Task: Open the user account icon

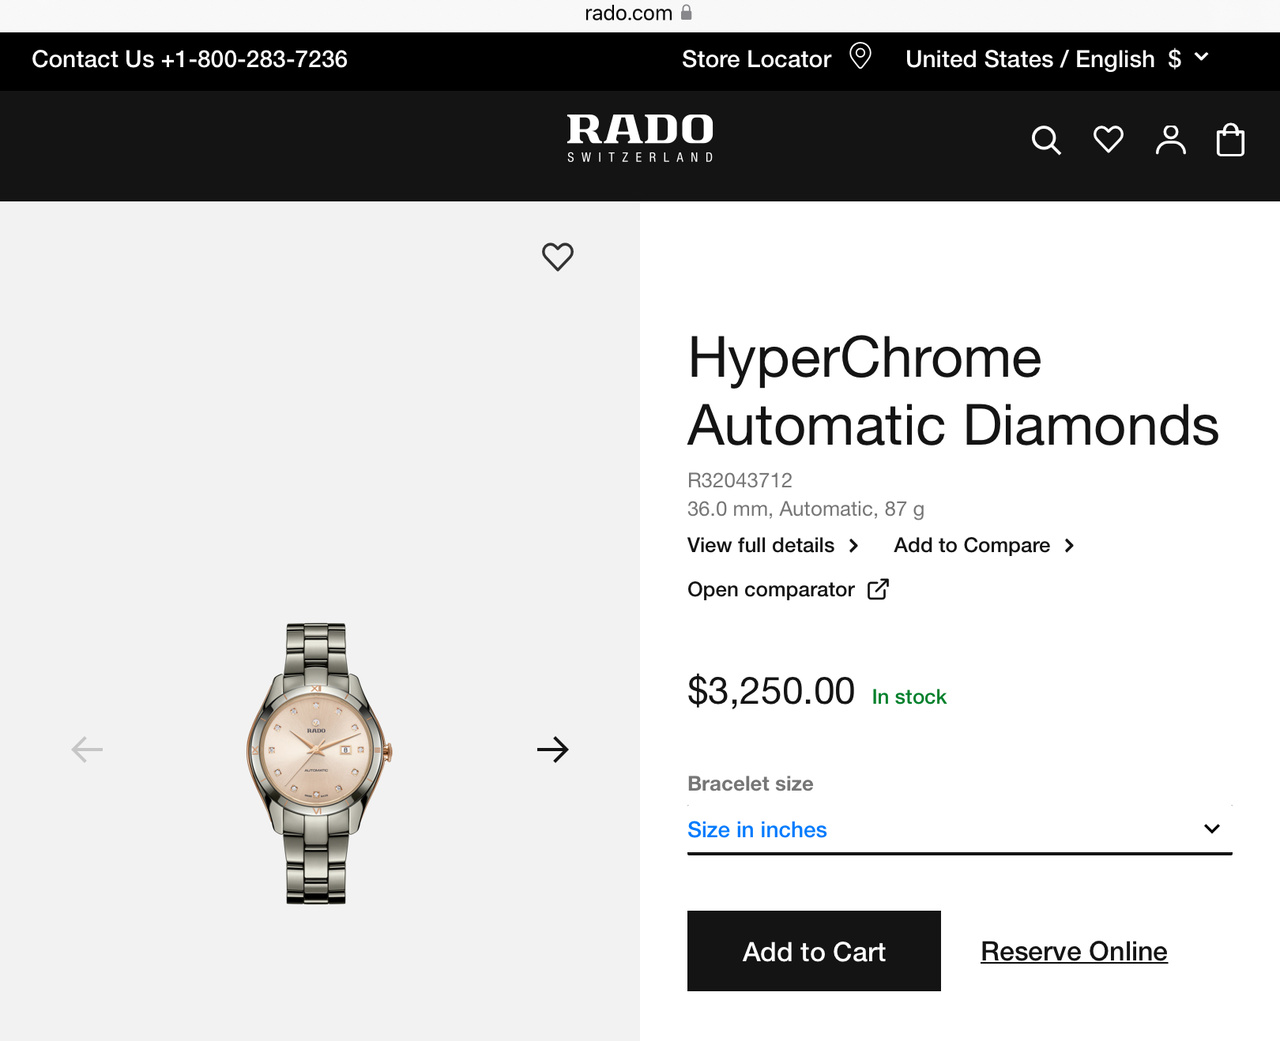Action: click(1170, 140)
